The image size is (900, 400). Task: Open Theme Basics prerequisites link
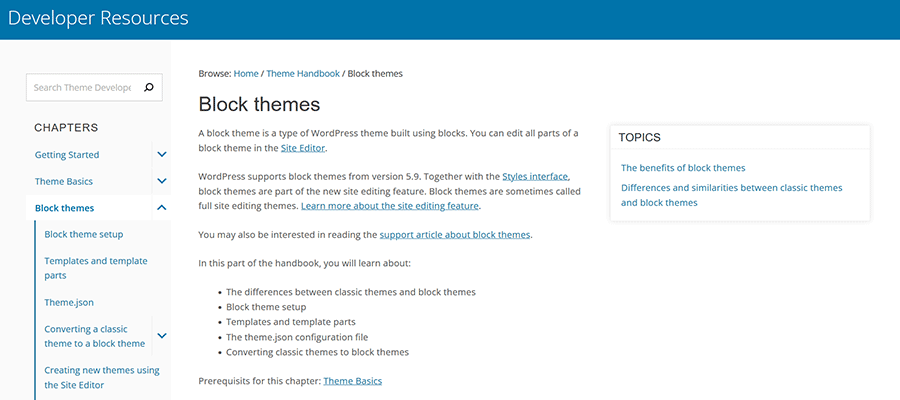coord(352,381)
